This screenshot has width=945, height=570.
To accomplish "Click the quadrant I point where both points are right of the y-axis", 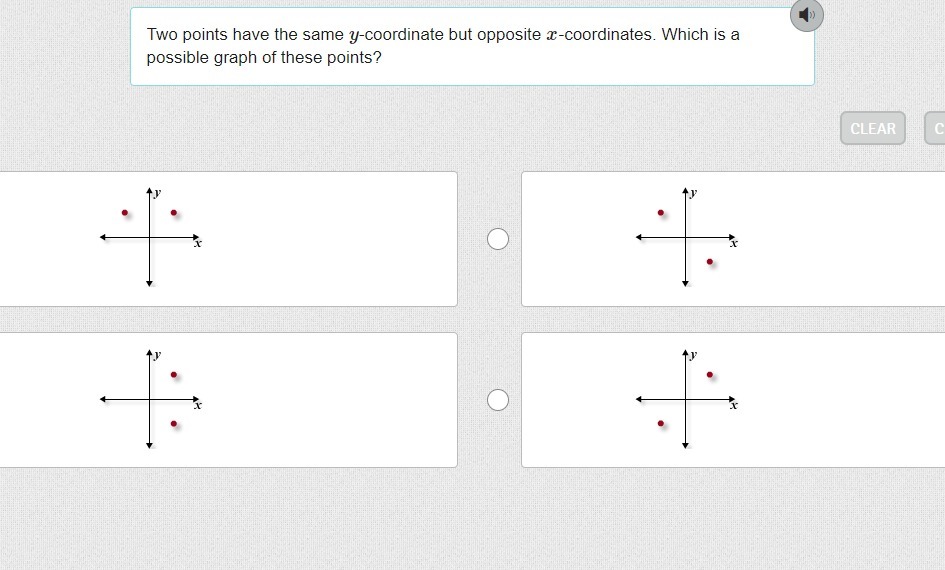I will click(x=174, y=375).
